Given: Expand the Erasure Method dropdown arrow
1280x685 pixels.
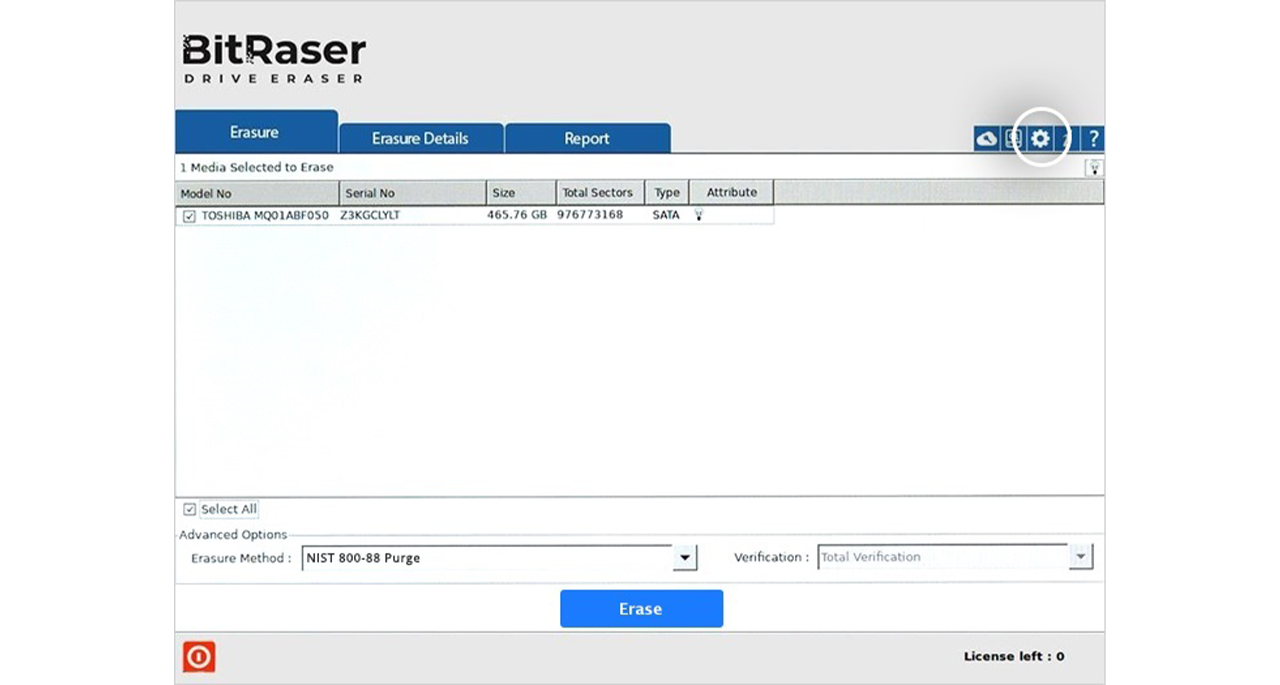Looking at the screenshot, I should (684, 558).
